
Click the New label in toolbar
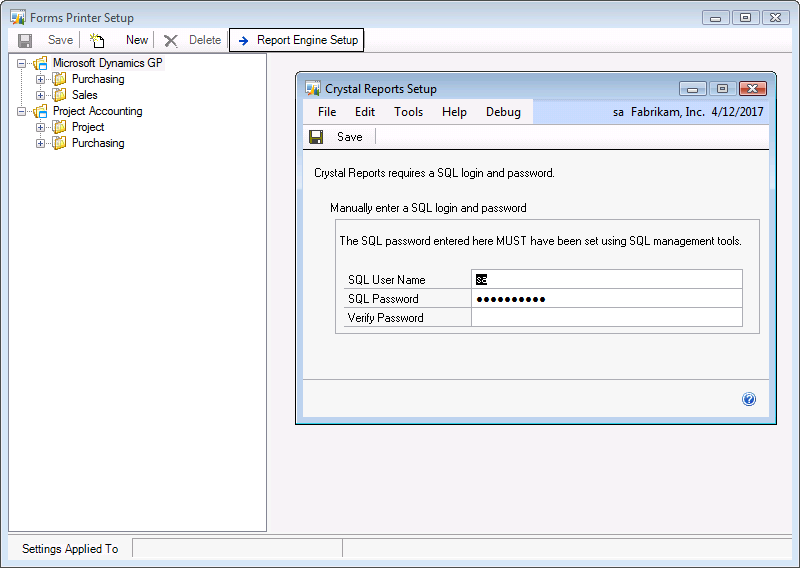click(x=137, y=40)
